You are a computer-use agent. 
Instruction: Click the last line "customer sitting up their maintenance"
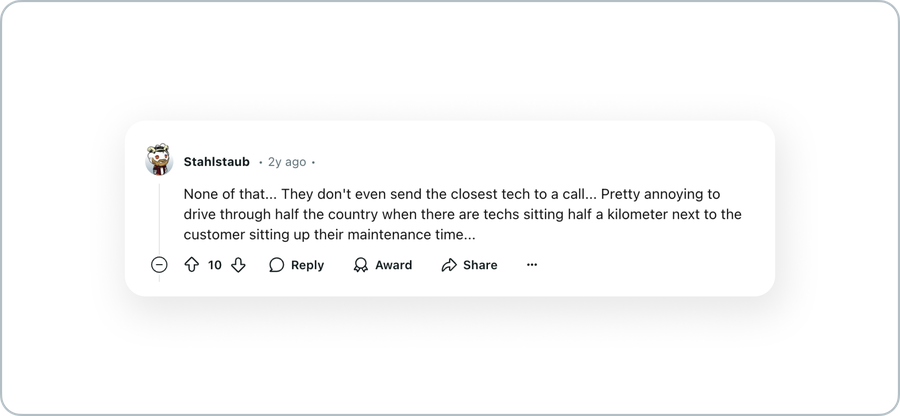coord(329,235)
